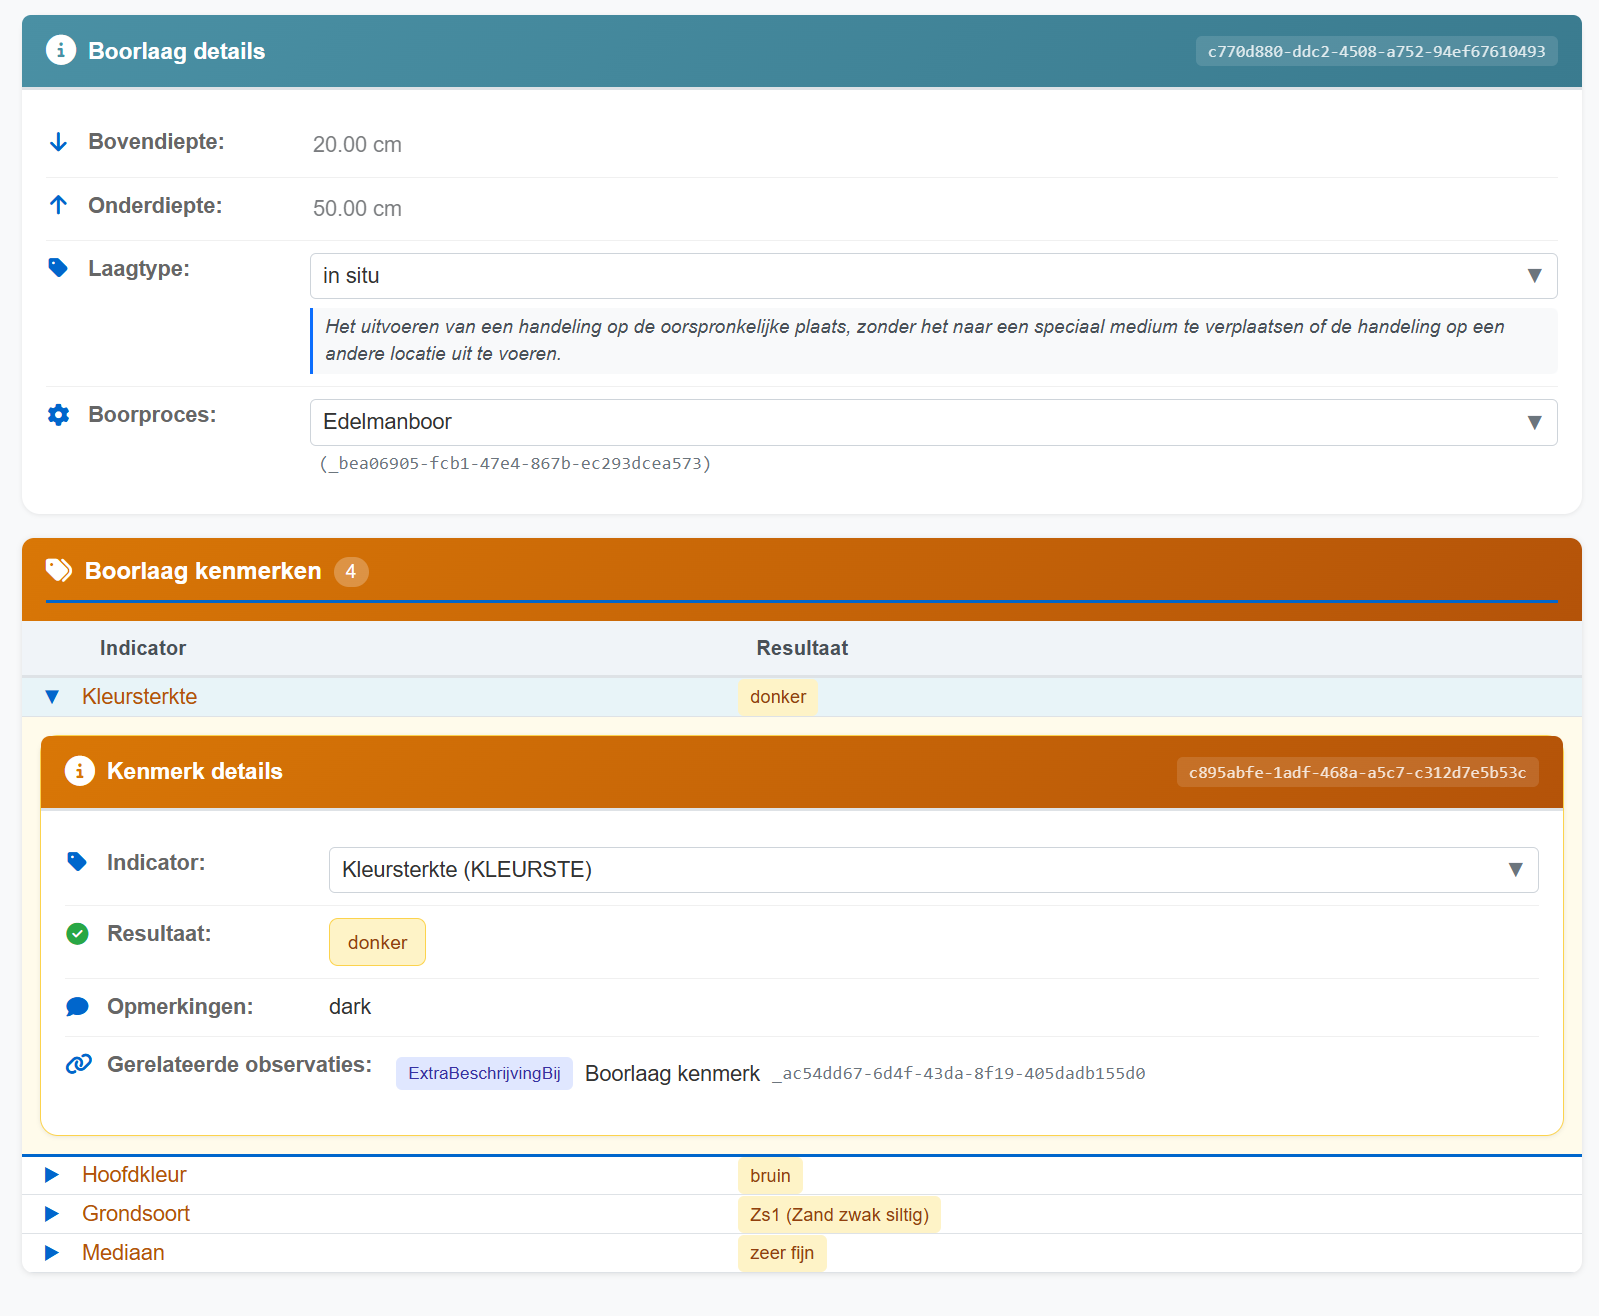Screen dimensions: 1599x1316
Task: Expand the Mediaan row
Action: (x=53, y=1253)
